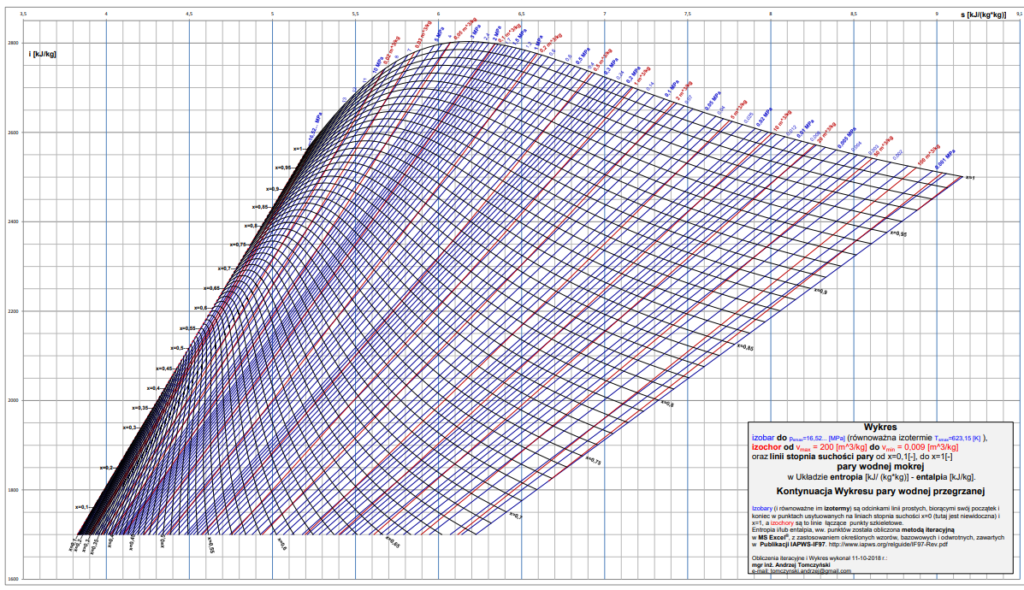Click the "i [kJ/kg]" enthalpy axis label
This screenshot has height=590, width=1024.
point(43,54)
